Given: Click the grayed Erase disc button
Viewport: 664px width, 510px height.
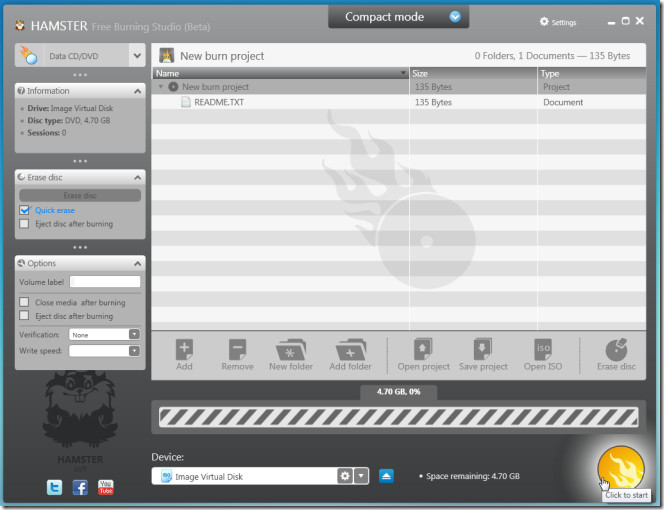Looking at the screenshot, I should (x=80, y=195).
